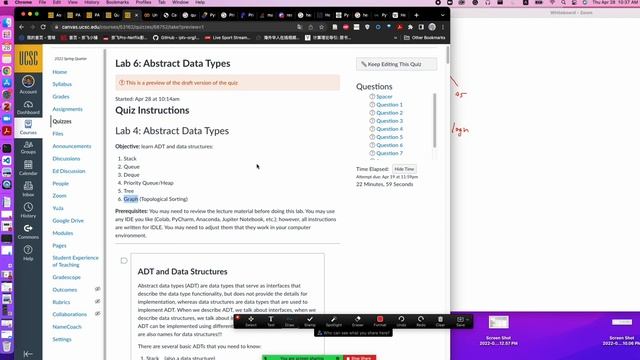Open Account in Canvas global navigation
The height and width of the screenshot is (360, 640).
28,84
